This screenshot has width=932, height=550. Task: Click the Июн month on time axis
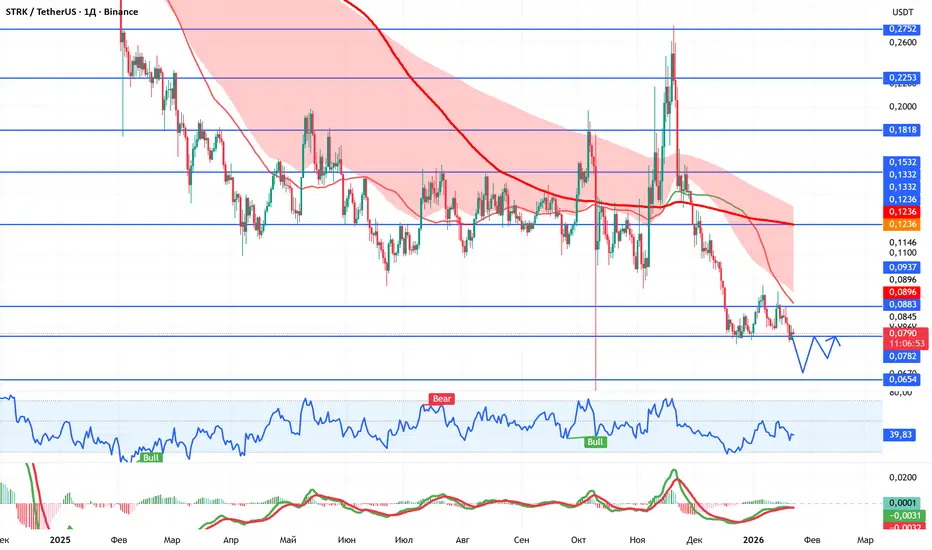346,540
